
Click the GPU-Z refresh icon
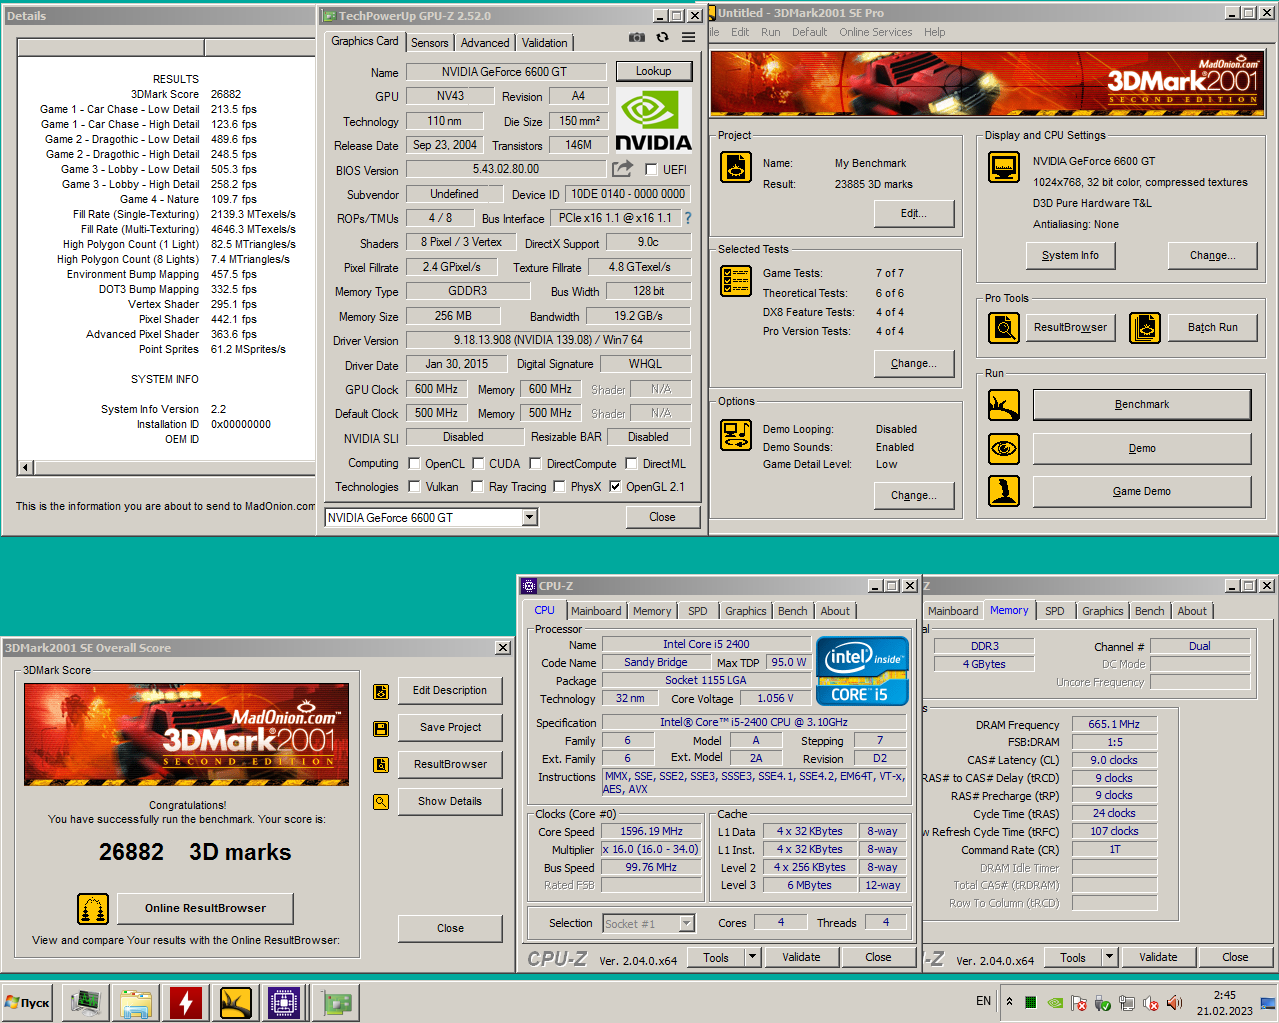(662, 37)
